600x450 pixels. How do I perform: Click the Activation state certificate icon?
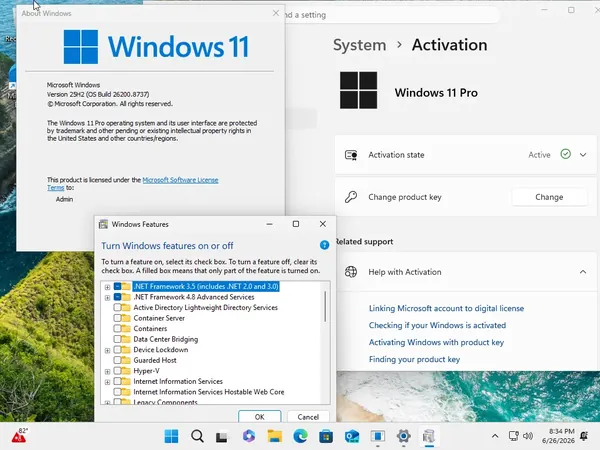(x=351, y=155)
